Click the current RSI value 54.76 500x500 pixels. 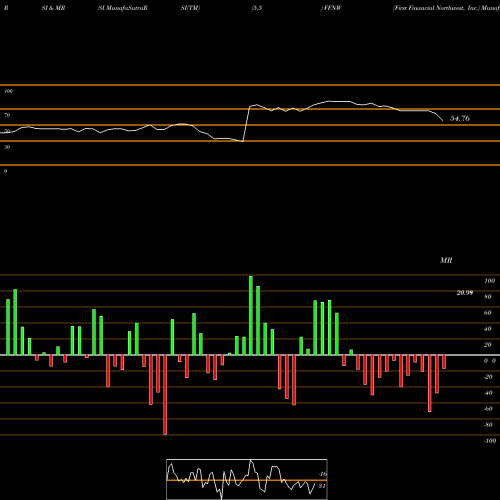[x=460, y=118]
